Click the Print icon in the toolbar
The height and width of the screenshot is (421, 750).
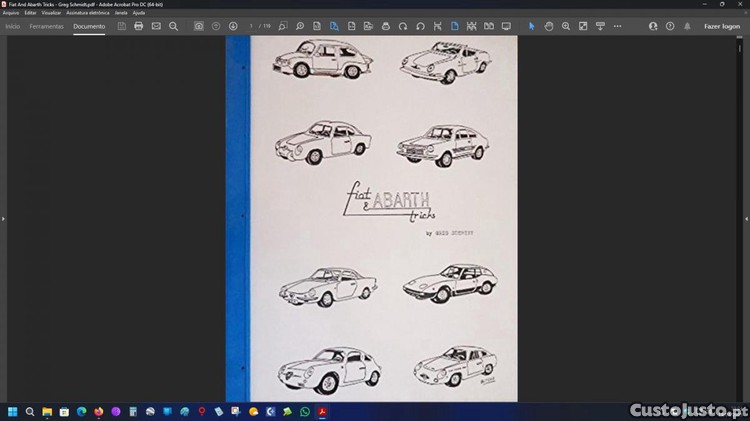[x=139, y=26]
